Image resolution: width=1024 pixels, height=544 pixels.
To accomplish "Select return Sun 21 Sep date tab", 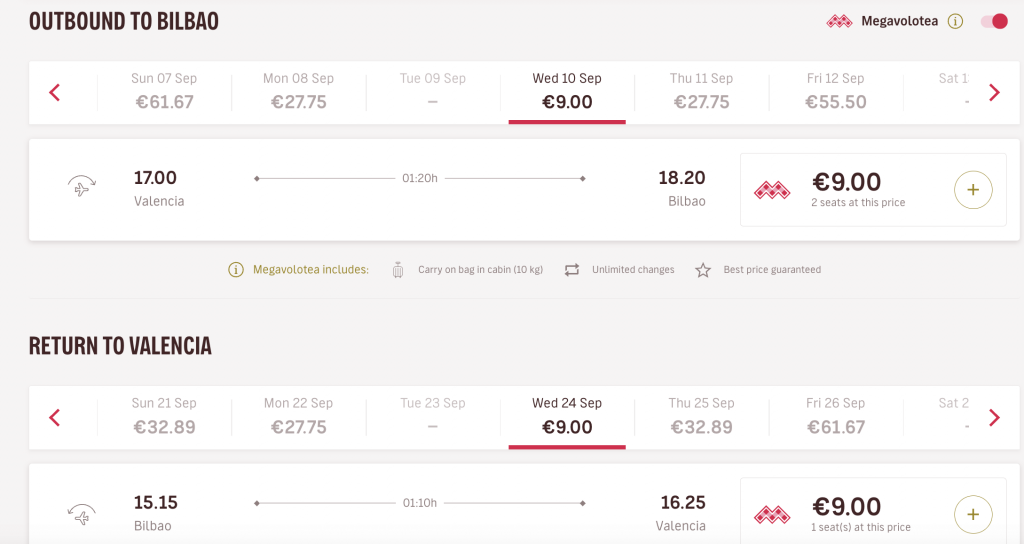I will [x=164, y=416].
